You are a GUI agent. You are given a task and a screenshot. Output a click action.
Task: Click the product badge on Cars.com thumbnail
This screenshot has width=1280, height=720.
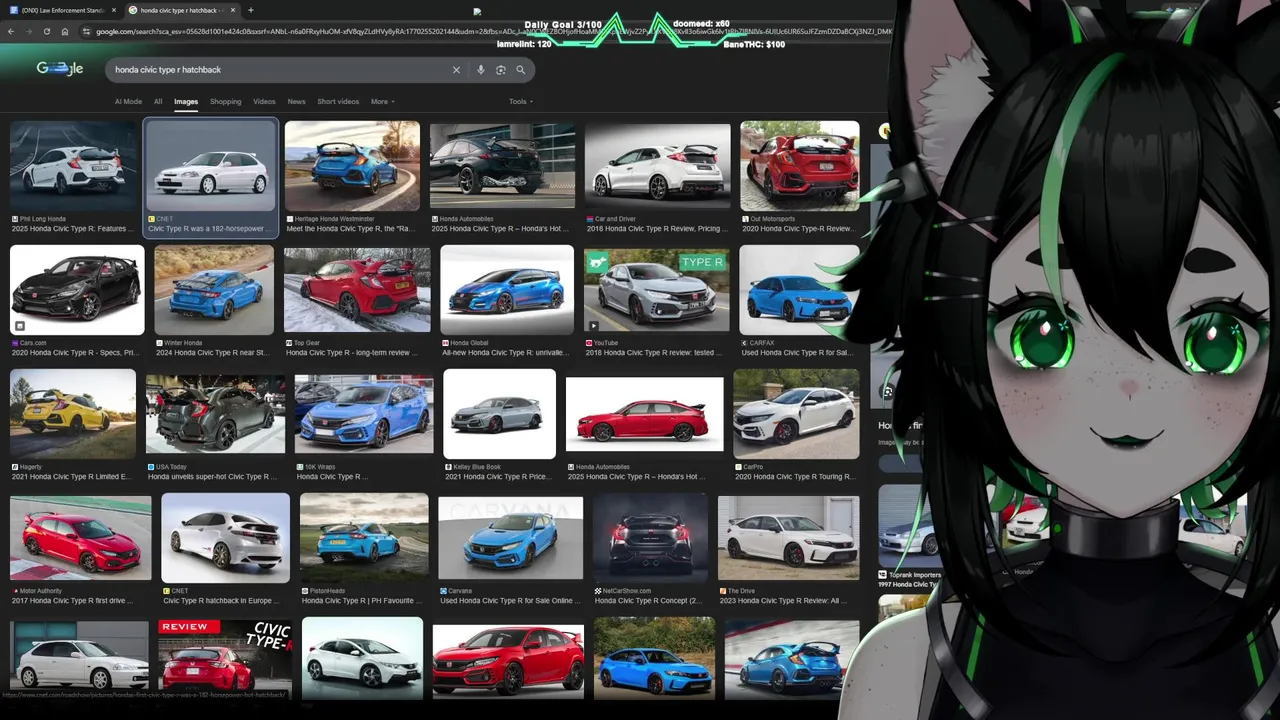(19, 325)
